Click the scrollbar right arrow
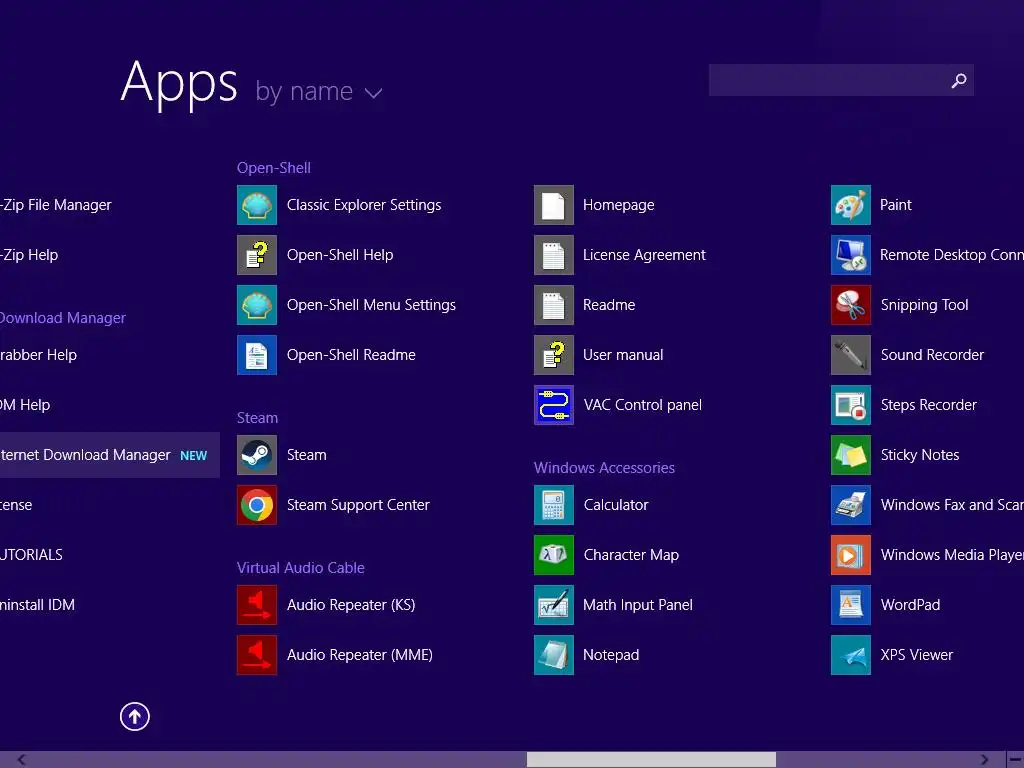The width and height of the screenshot is (1024, 768). click(x=984, y=760)
